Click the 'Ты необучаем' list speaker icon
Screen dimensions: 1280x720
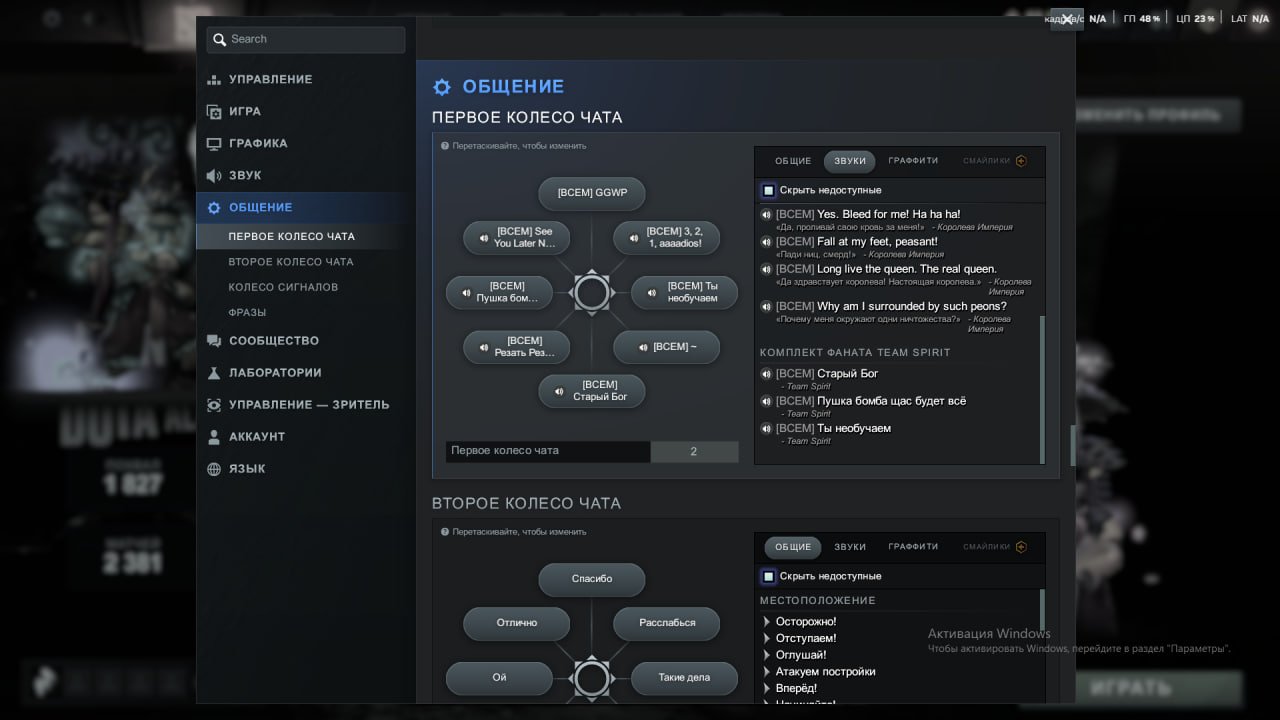tap(767, 429)
